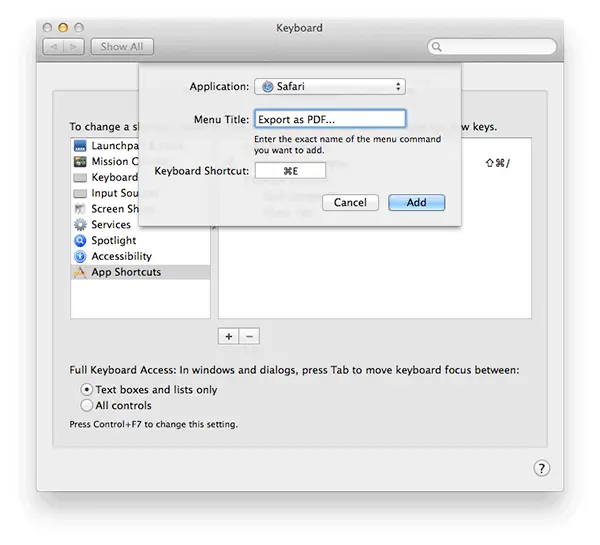Viewport: 600px width, 545px height.
Task: Click the search magnifier icon in toolbar
Action: 437,47
